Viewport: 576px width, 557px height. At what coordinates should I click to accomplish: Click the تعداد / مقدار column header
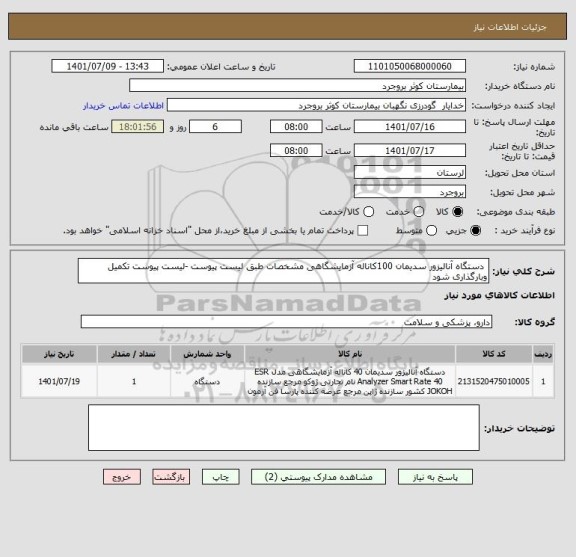point(134,354)
